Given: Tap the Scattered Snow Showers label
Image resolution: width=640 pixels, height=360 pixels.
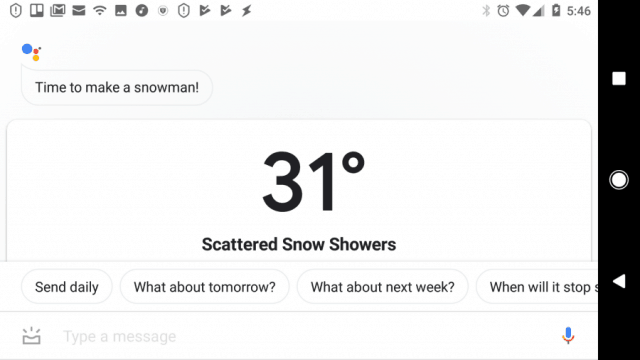Looking at the screenshot, I should (299, 244).
